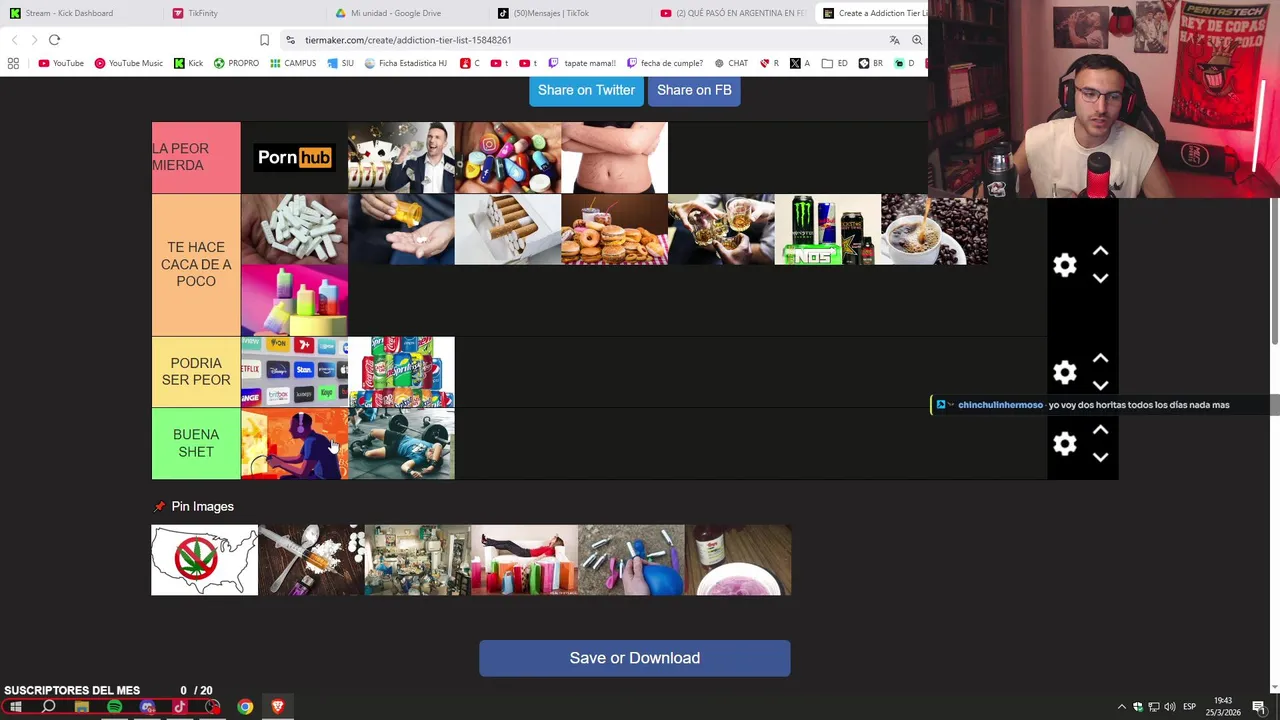The image size is (1280, 720).
Task: Open Google Chrome from taskbar
Action: 245,707
